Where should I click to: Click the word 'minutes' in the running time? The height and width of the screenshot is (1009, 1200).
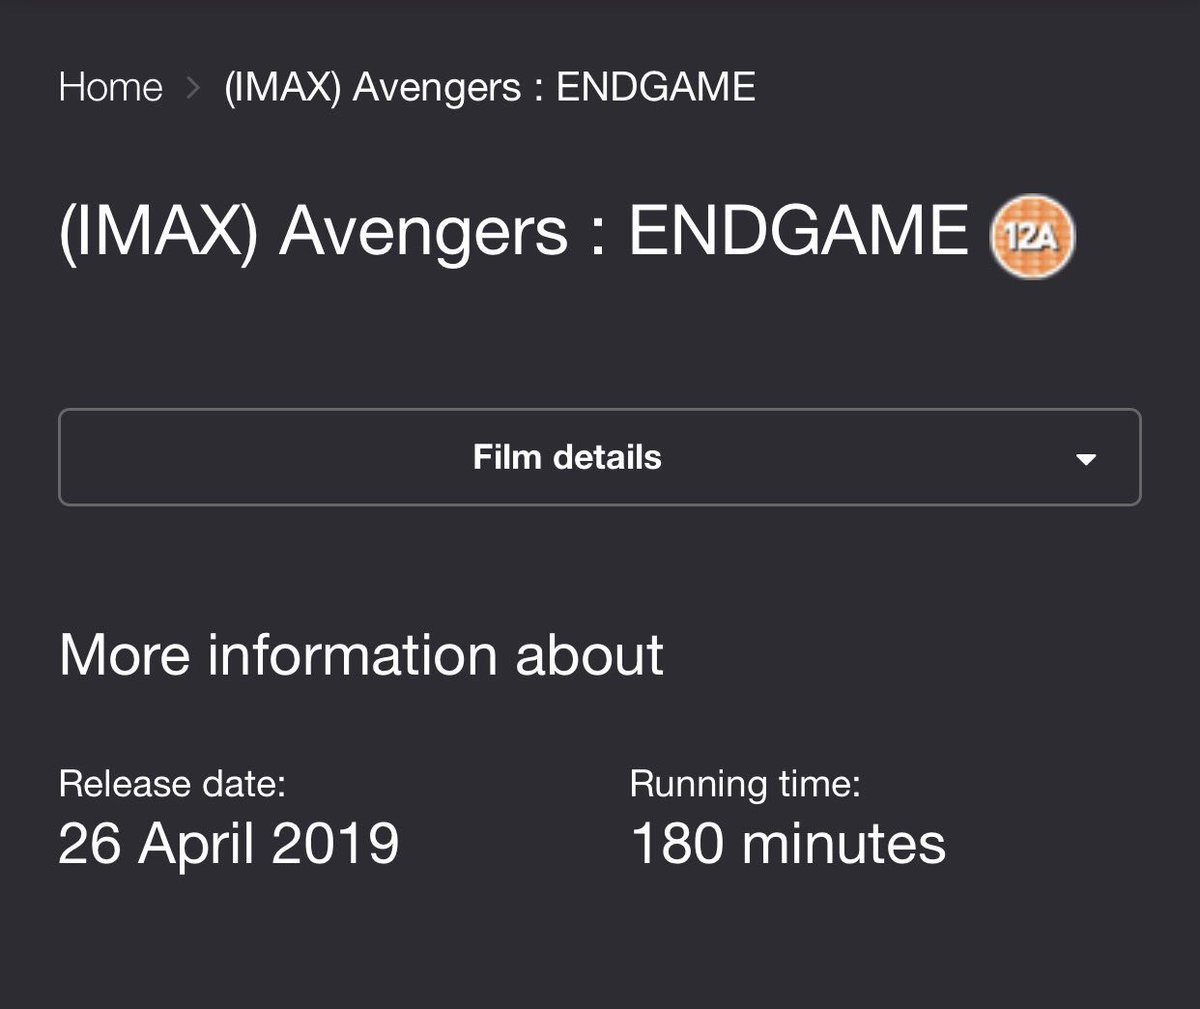click(x=844, y=843)
